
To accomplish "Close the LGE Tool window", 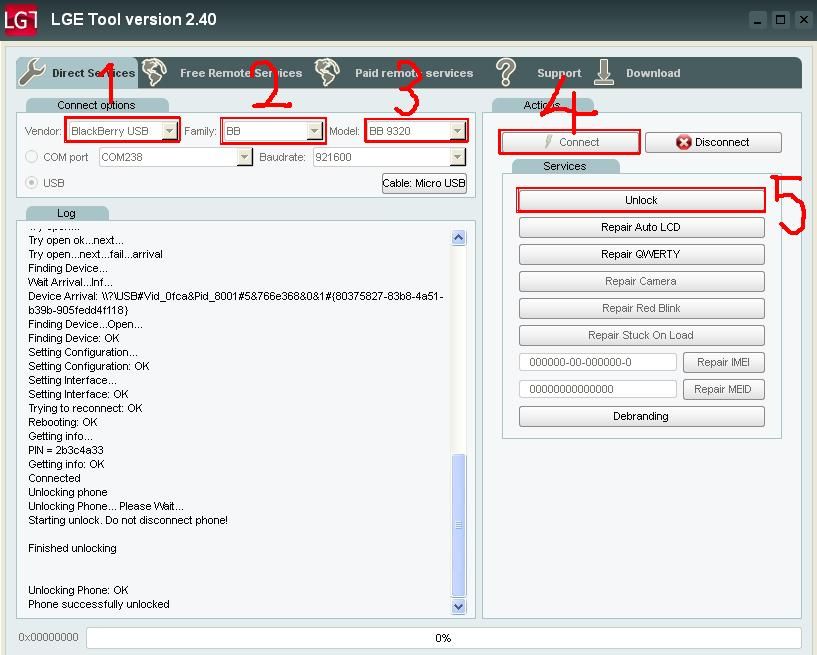I will 804,20.
